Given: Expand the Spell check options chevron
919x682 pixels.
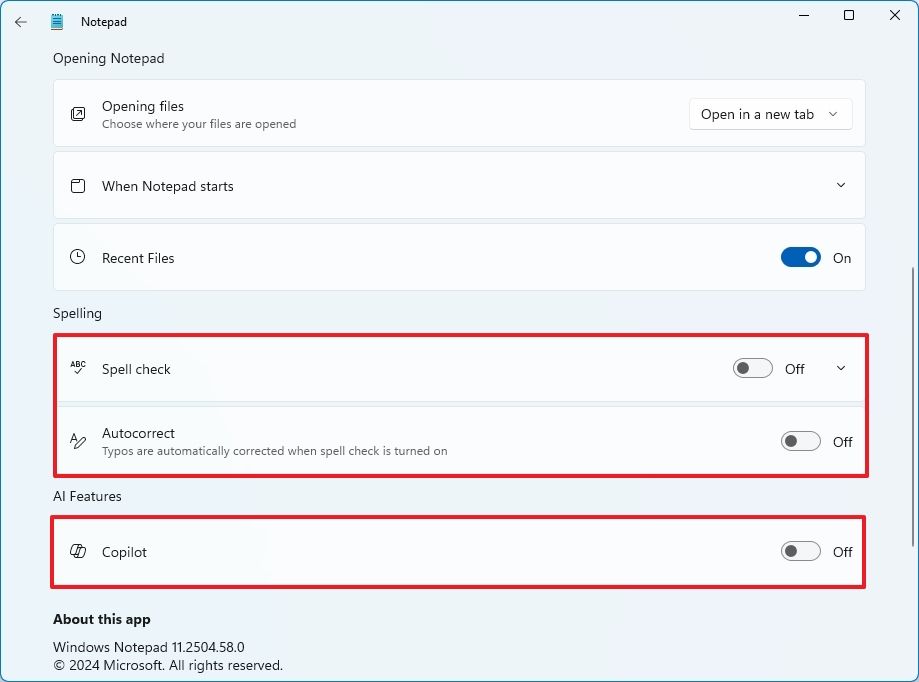Looking at the screenshot, I should click(x=841, y=368).
